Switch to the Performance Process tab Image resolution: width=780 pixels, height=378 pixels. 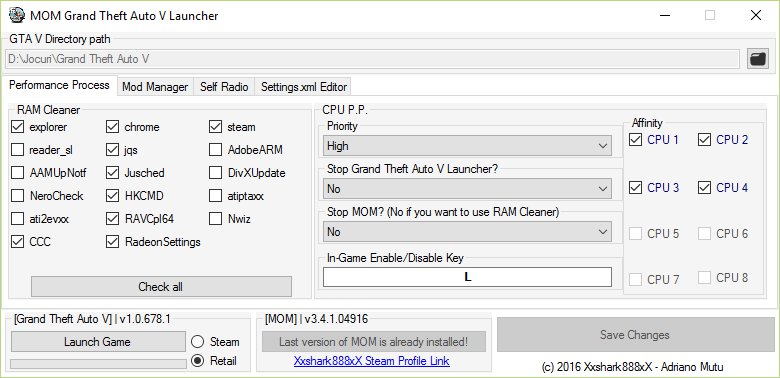coord(59,86)
